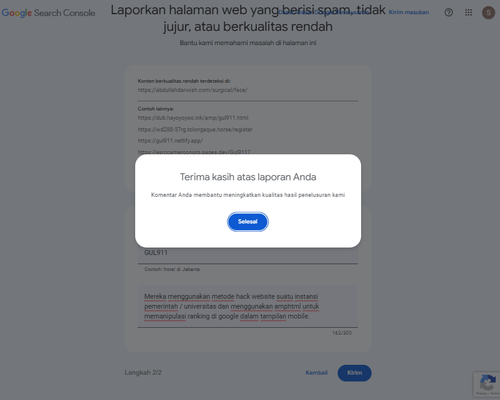Viewport: 500px width, 400px height.
Task: Click the Contoh lainnya label
Action: [x=156, y=109]
